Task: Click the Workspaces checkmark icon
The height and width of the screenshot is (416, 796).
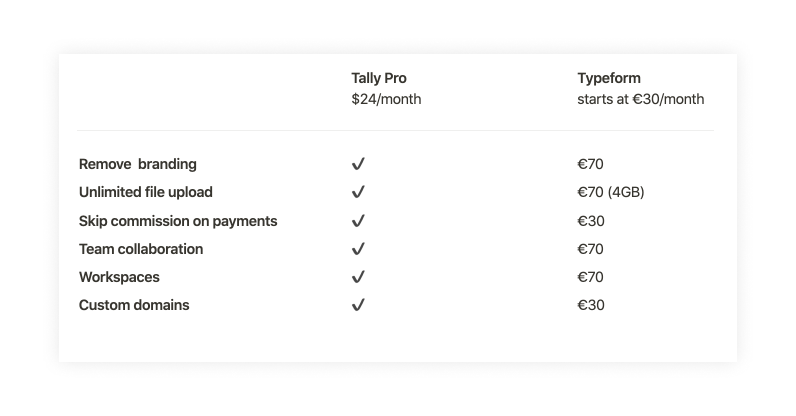Action: [358, 277]
